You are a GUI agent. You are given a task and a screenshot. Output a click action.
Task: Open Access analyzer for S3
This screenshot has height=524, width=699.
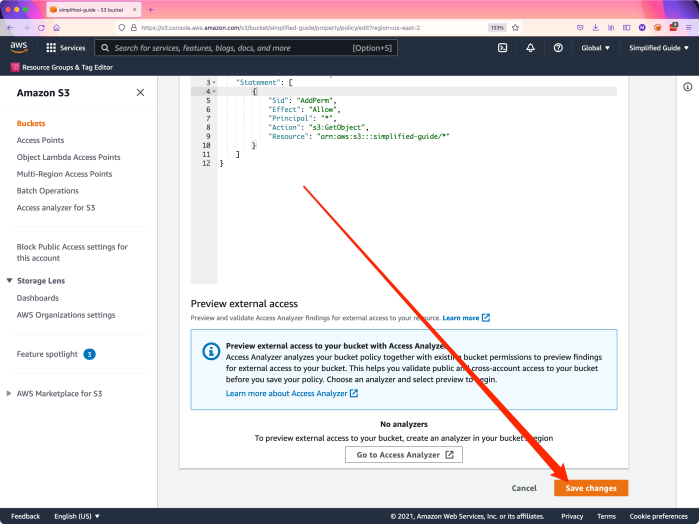(x=56, y=208)
